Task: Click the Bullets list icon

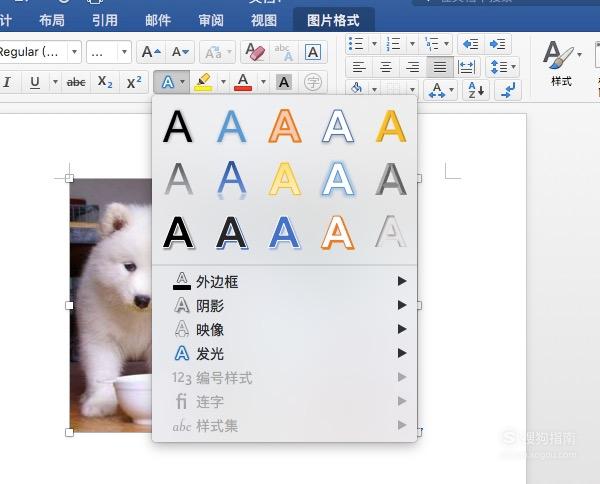Action: click(x=356, y=44)
